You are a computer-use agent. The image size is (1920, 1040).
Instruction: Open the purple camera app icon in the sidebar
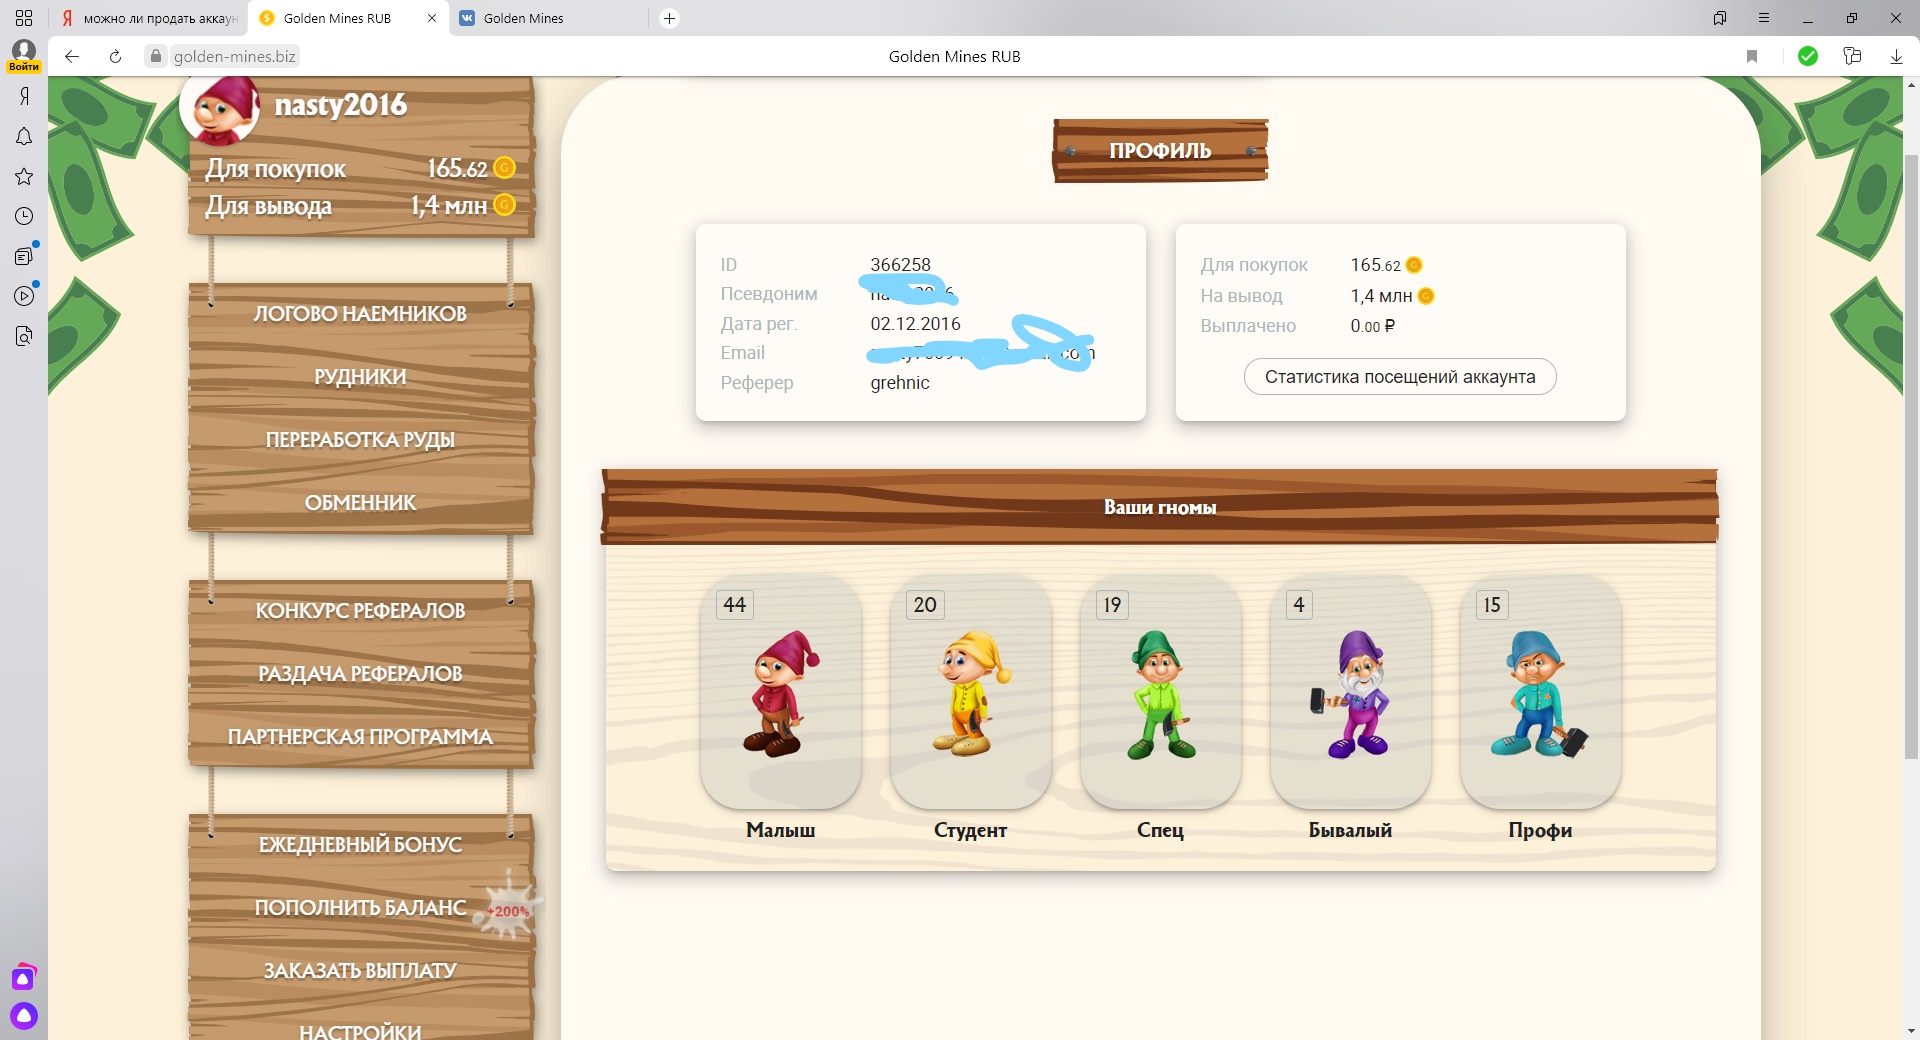[x=24, y=977]
